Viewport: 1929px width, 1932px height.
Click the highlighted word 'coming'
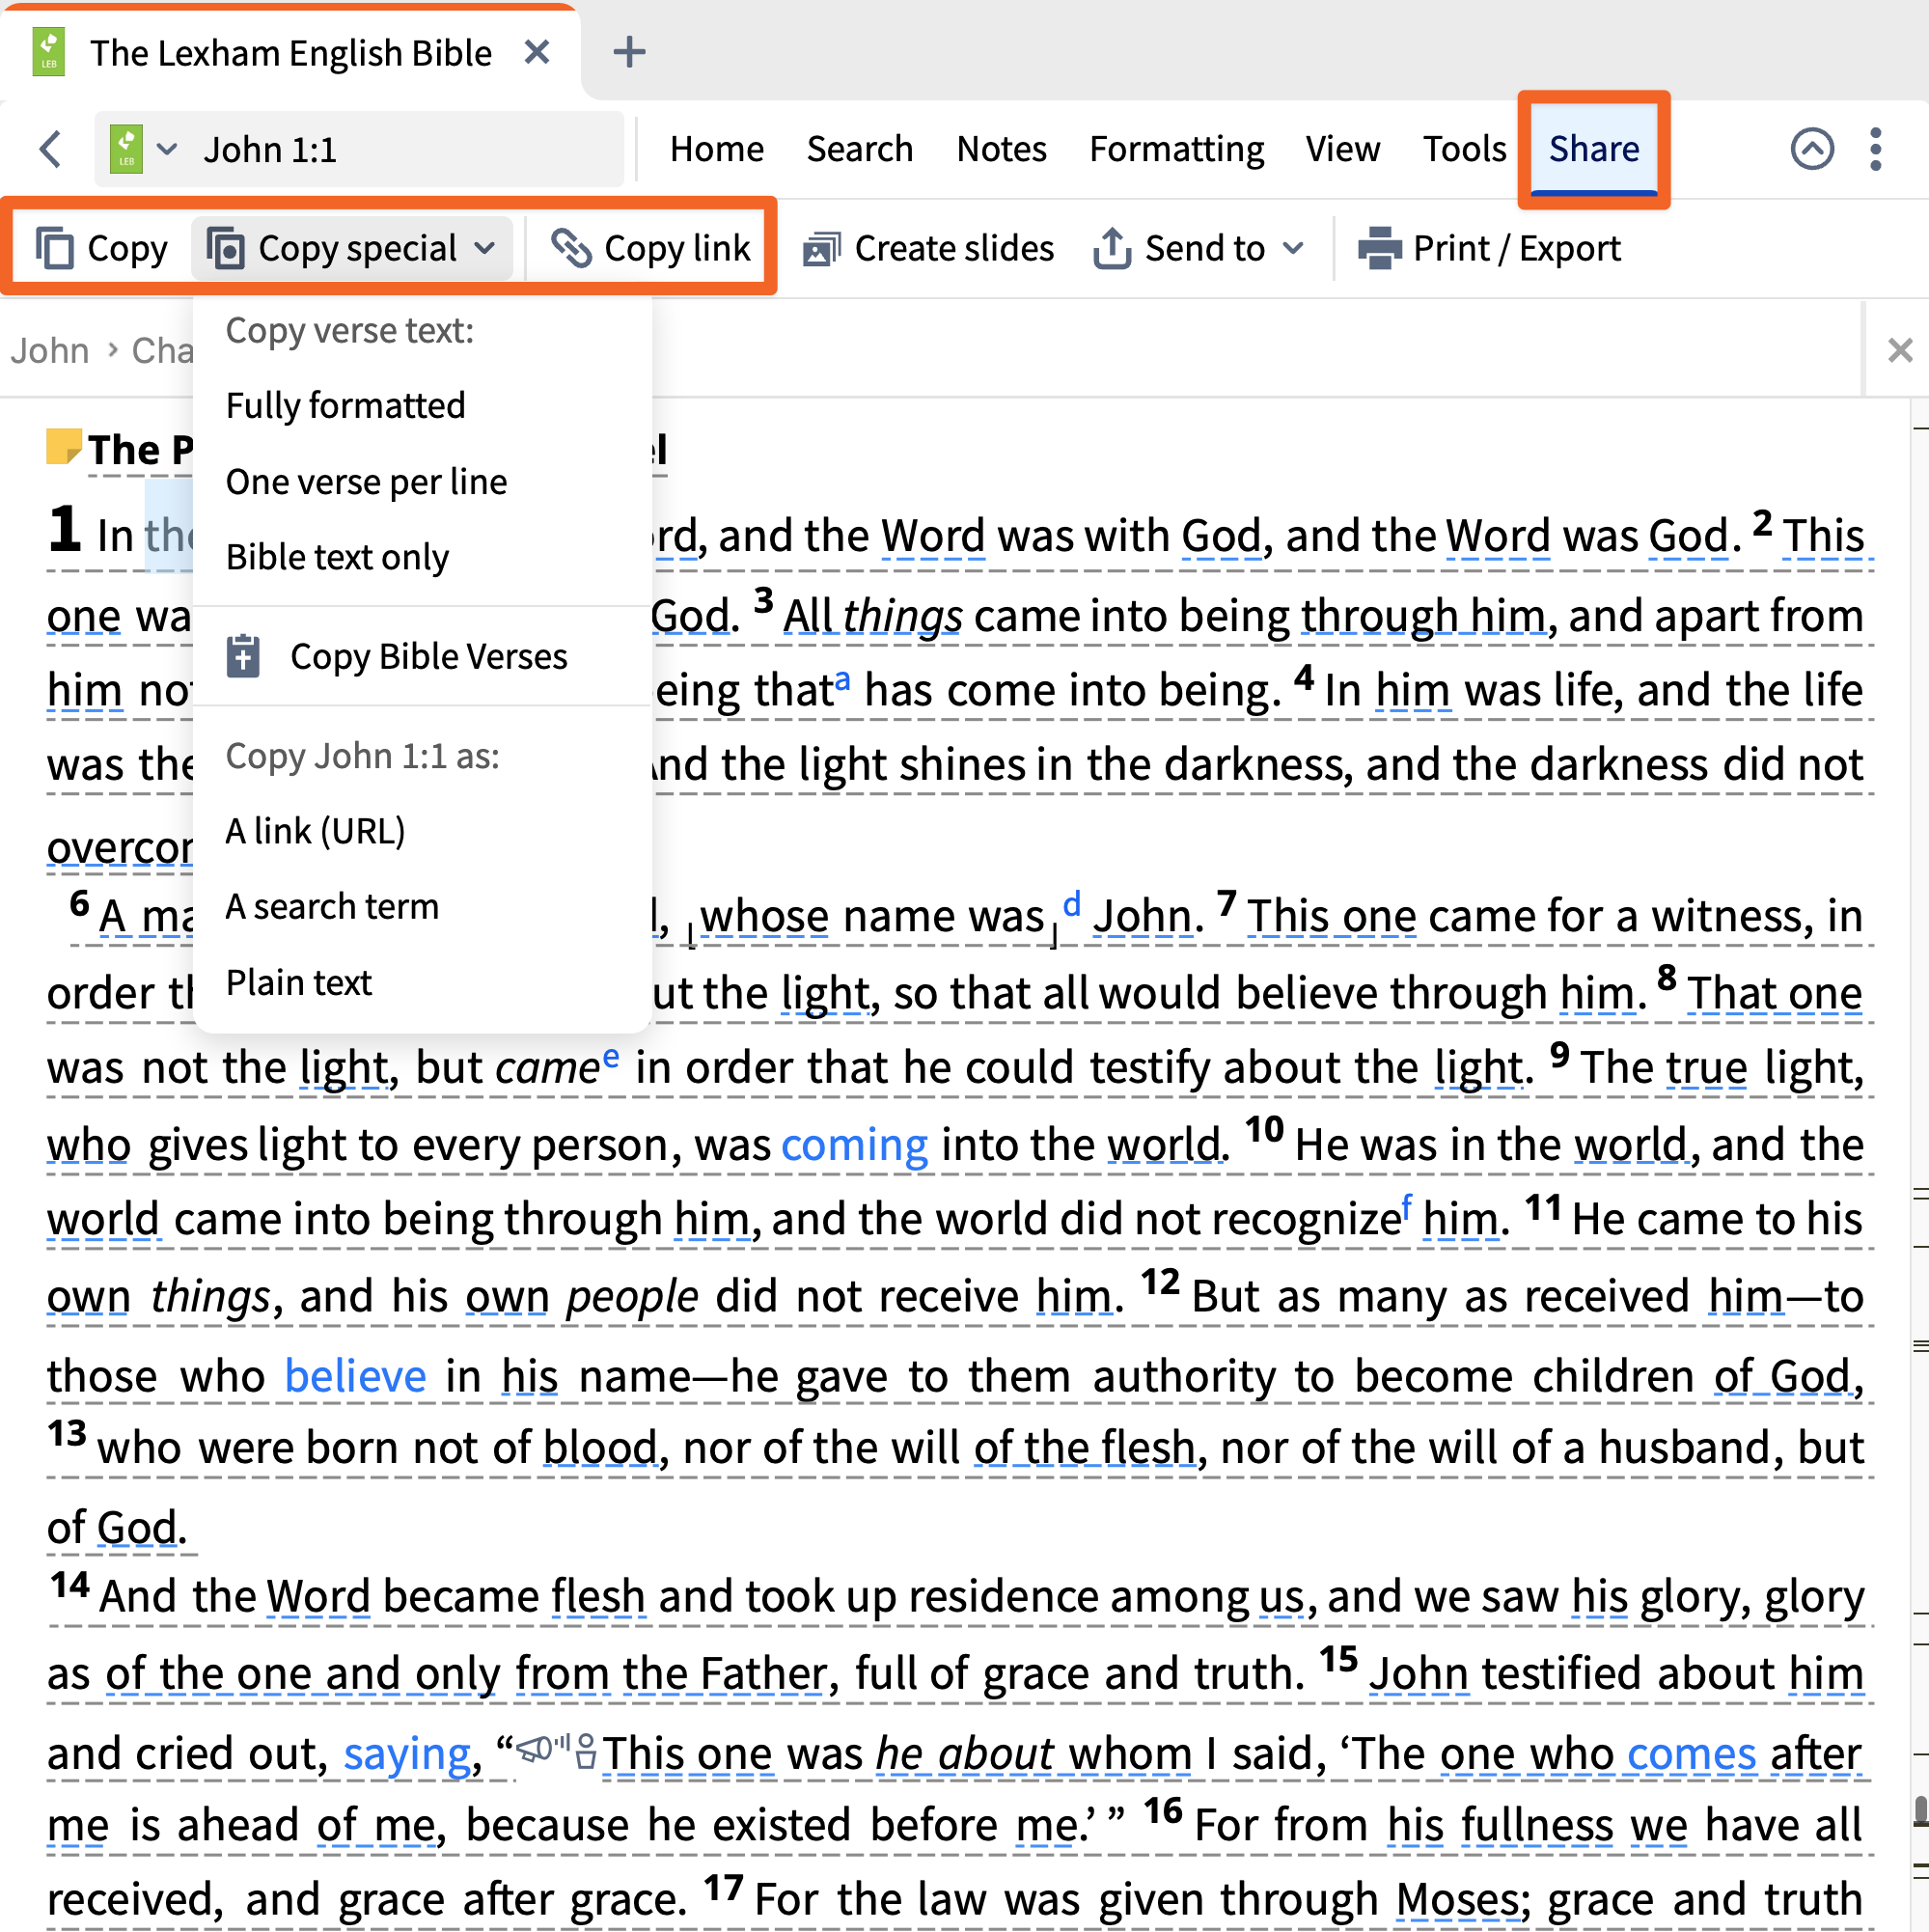tap(854, 1145)
